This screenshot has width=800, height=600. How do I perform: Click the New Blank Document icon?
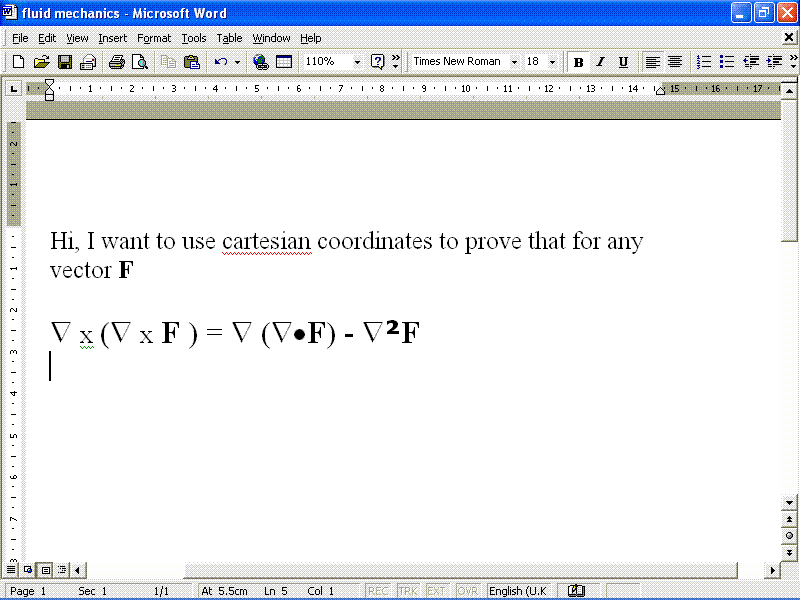pos(18,62)
